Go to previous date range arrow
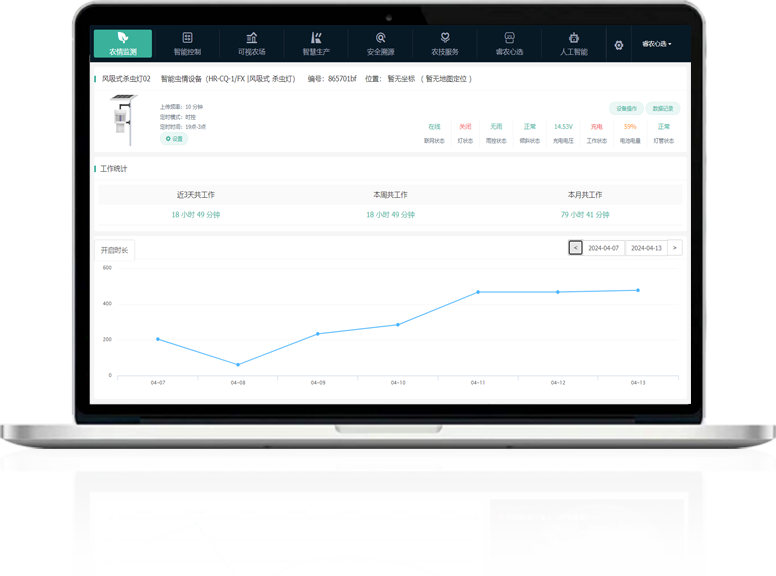Screen dimensions: 776x576 pyautogui.click(x=575, y=248)
